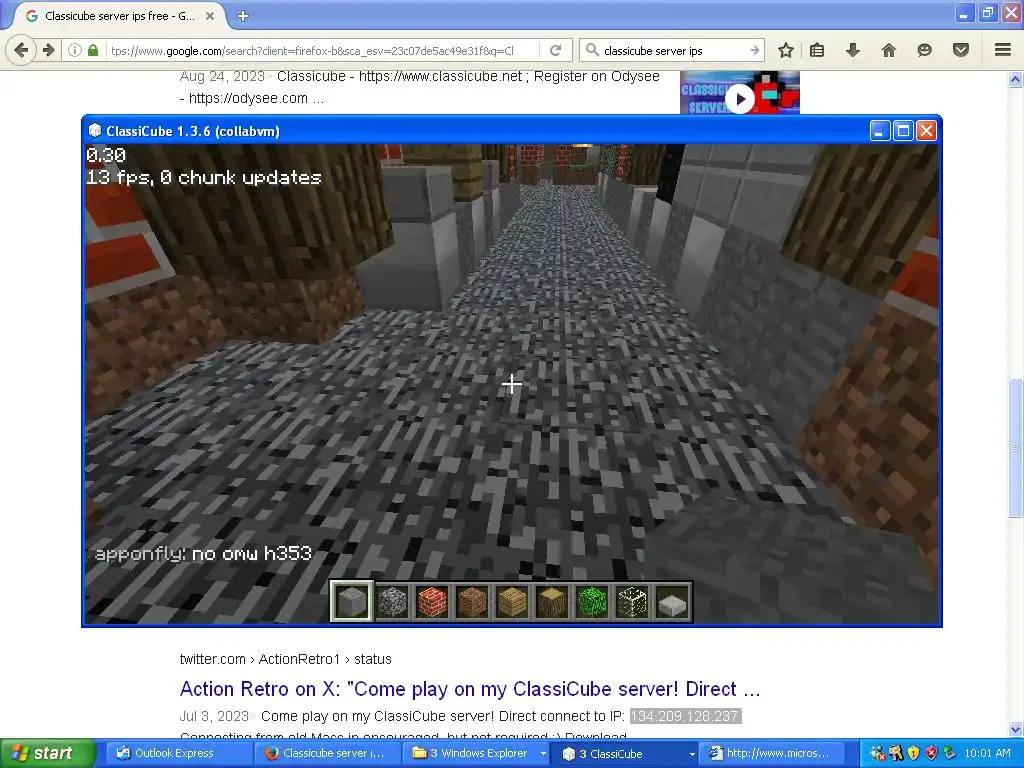
Task: Click page scrollbar down arrow
Action: click(1015, 729)
